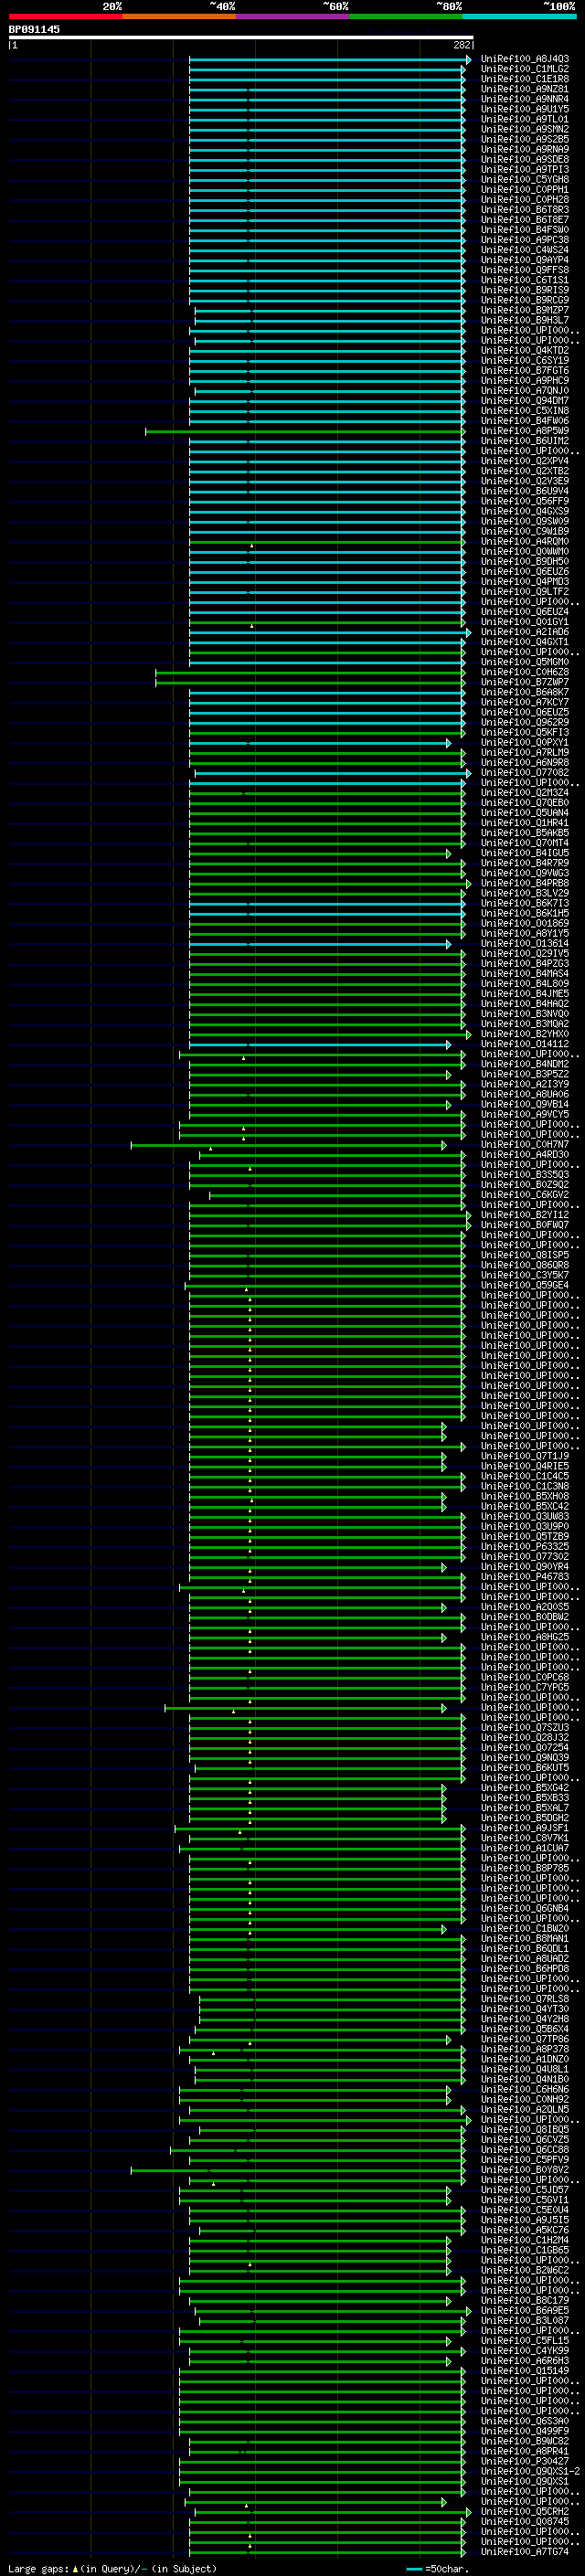Click the white query sequence ruler bar
Screen dimensions: 585x2576
click(x=241, y=37)
